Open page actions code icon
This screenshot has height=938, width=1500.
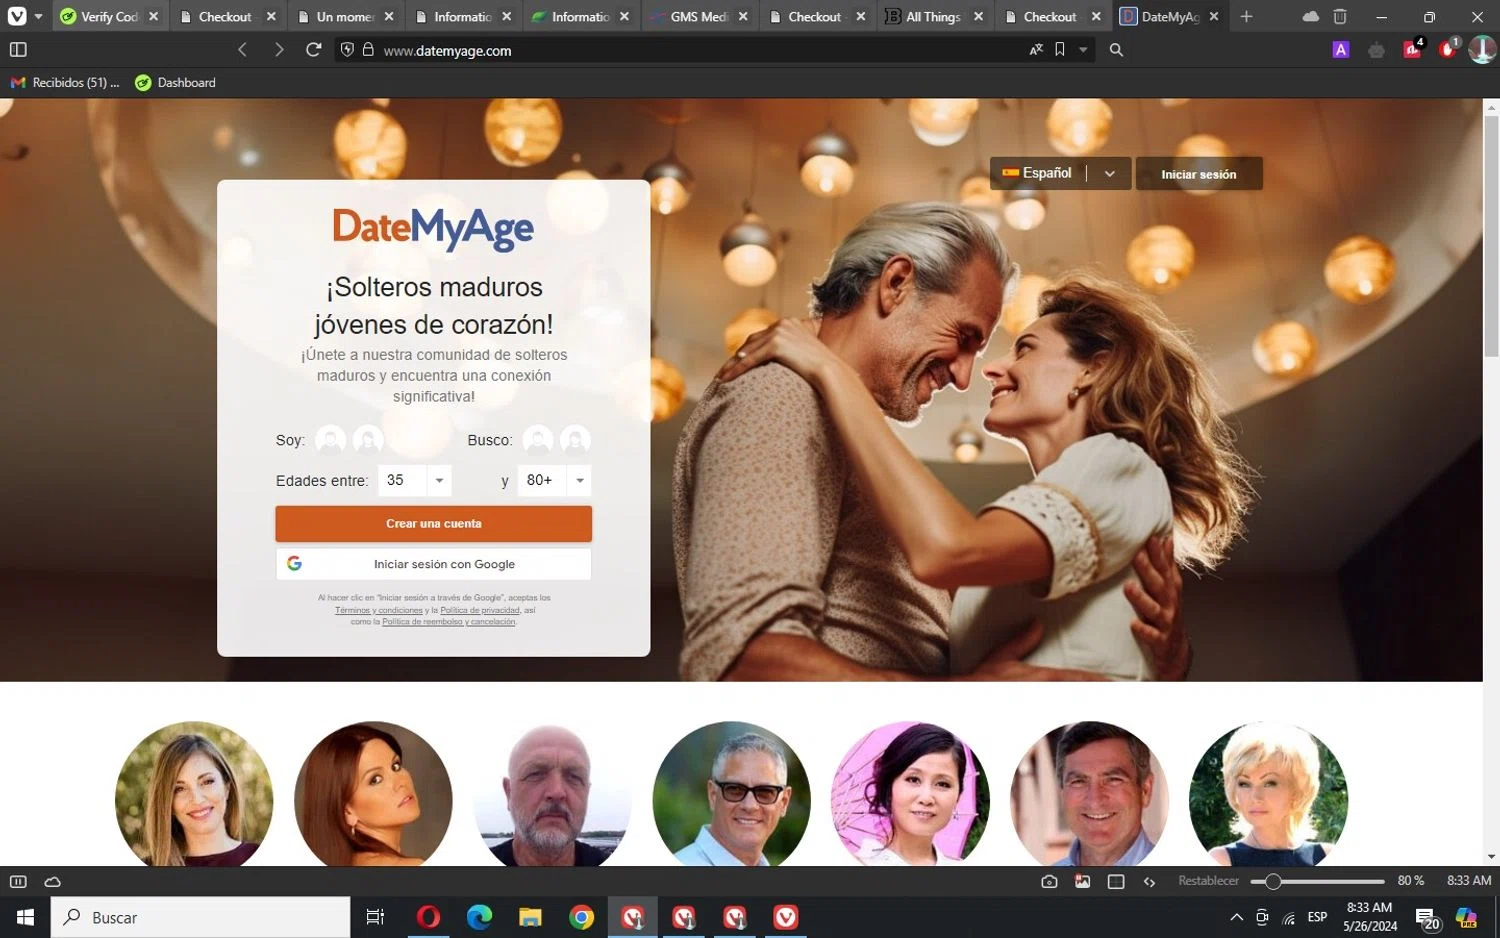click(1149, 881)
